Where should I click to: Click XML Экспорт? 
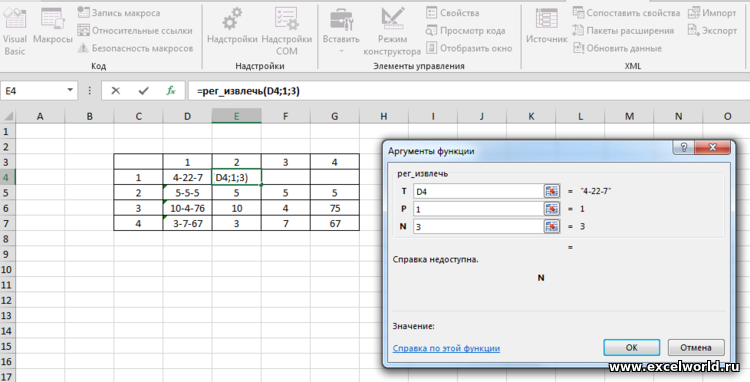[x=712, y=31]
